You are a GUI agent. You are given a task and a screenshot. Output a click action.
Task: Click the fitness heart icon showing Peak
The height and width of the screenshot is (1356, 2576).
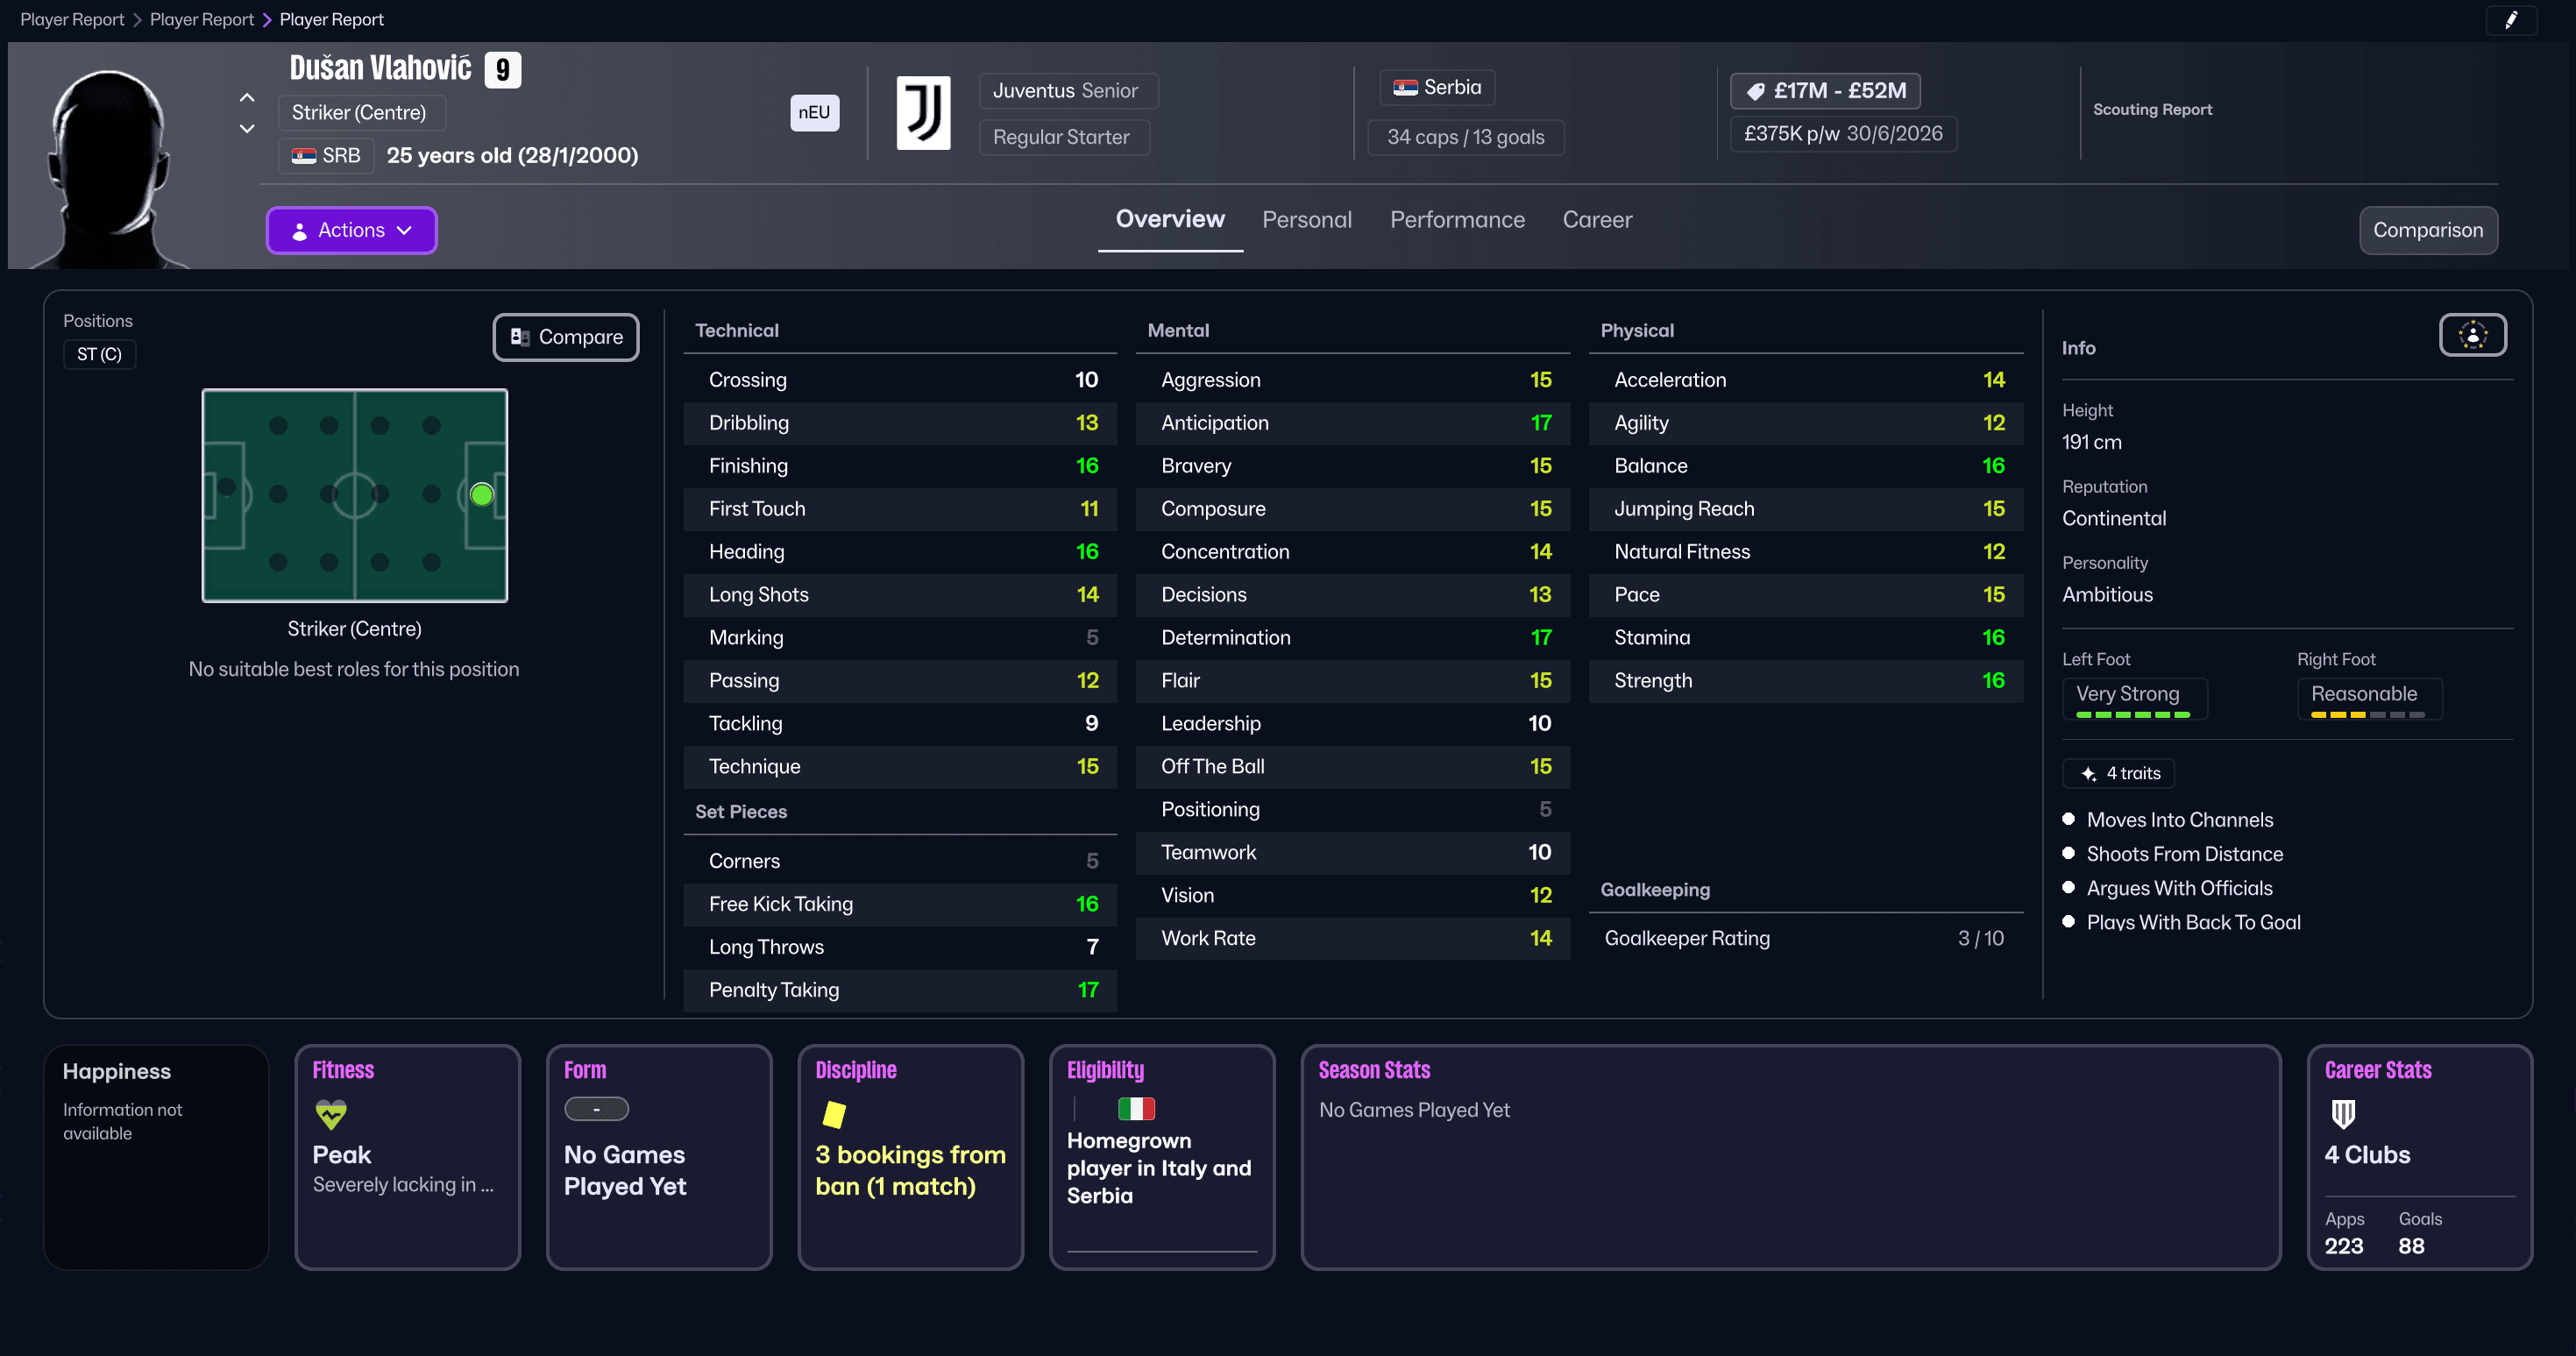(x=330, y=1114)
